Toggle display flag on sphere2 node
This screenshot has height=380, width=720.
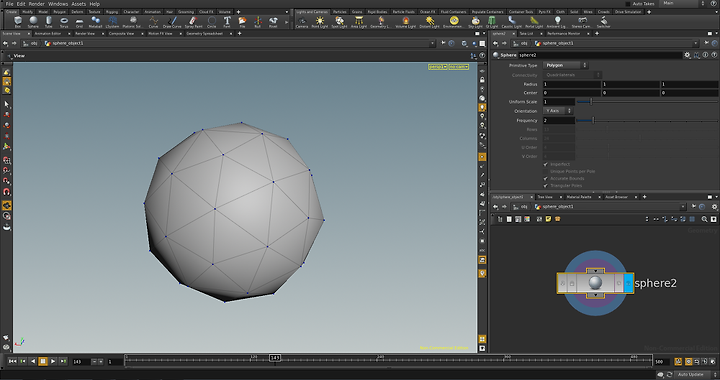pyautogui.click(x=628, y=283)
